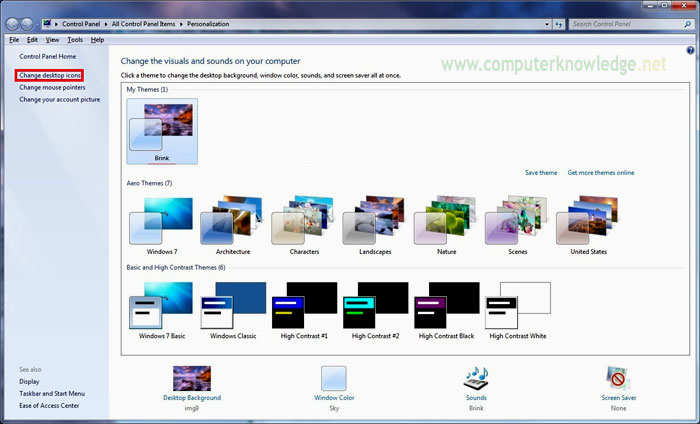Open Taskbar and Start Menu link
The image size is (700, 424).
pos(52,394)
